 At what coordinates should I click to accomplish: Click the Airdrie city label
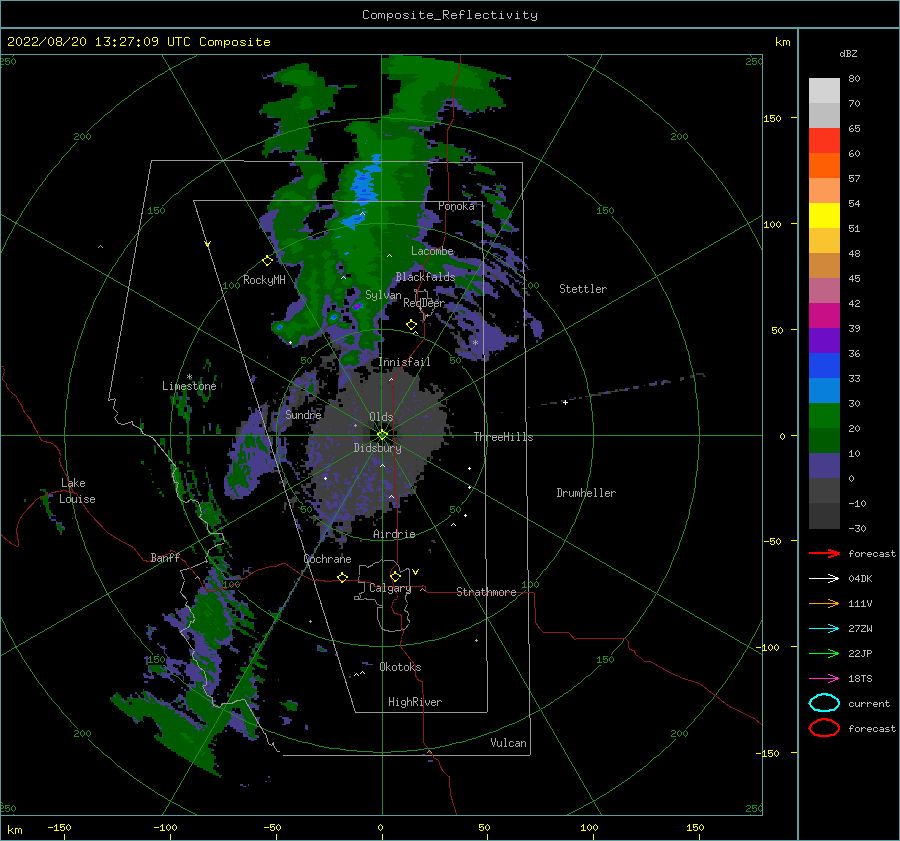tap(394, 534)
